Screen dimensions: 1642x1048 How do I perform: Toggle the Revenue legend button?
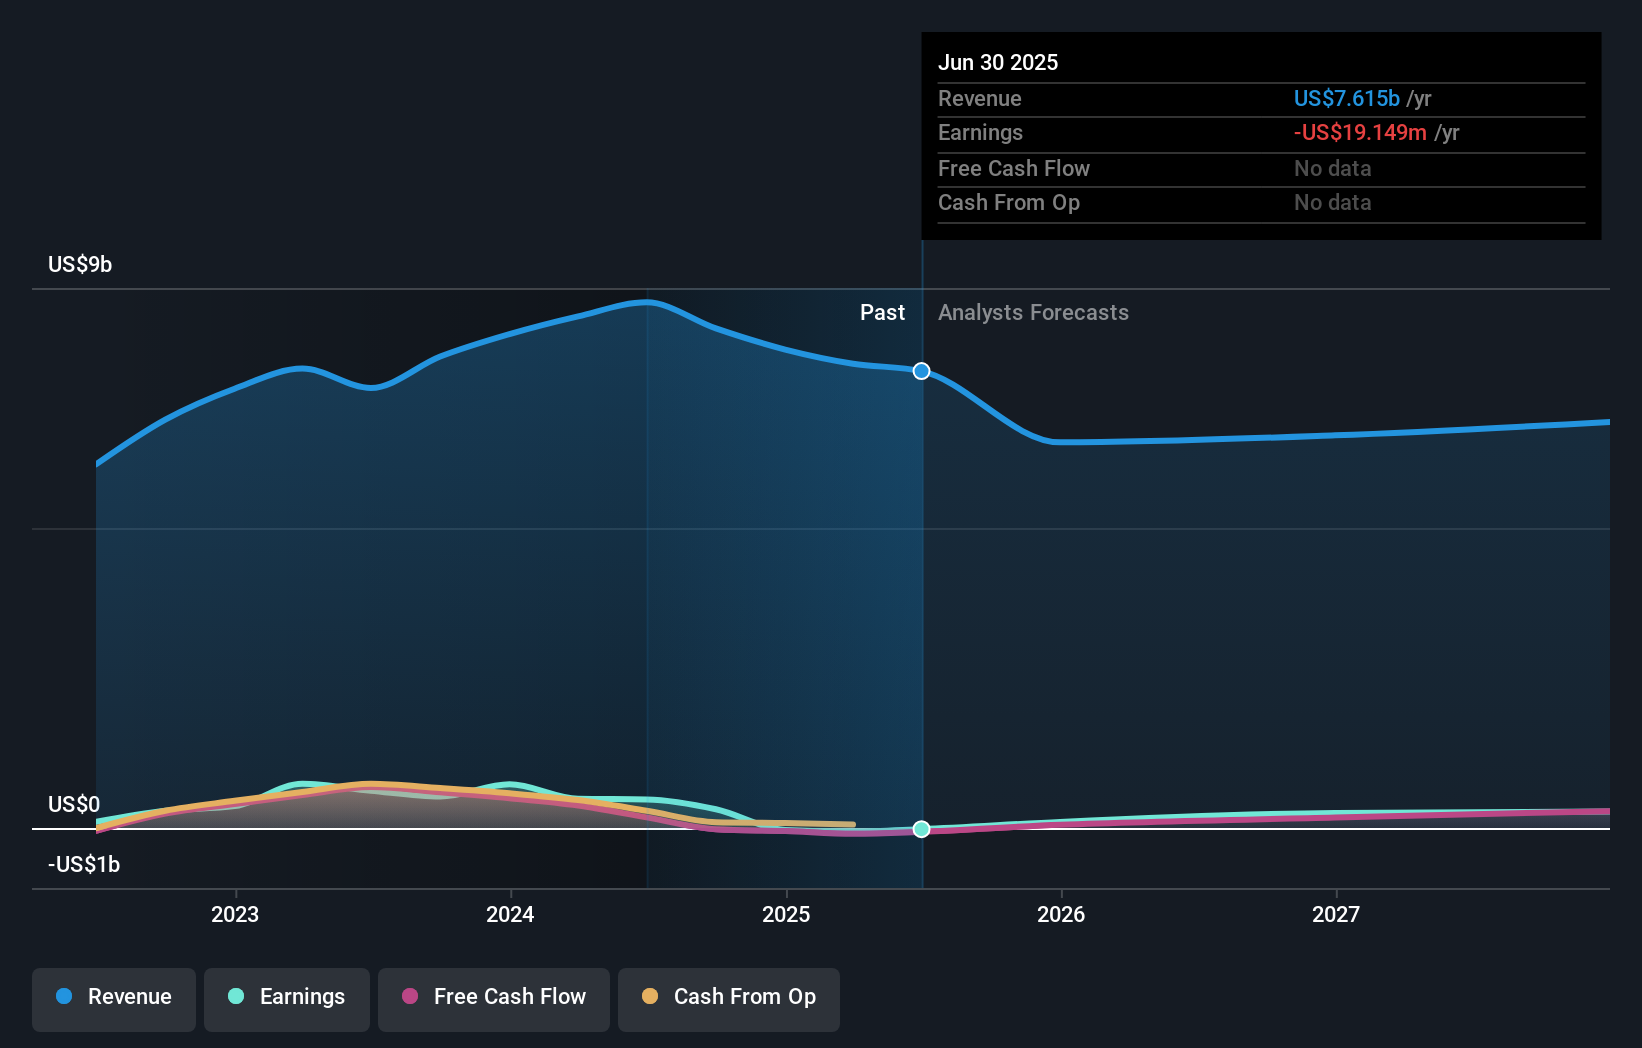[114, 999]
